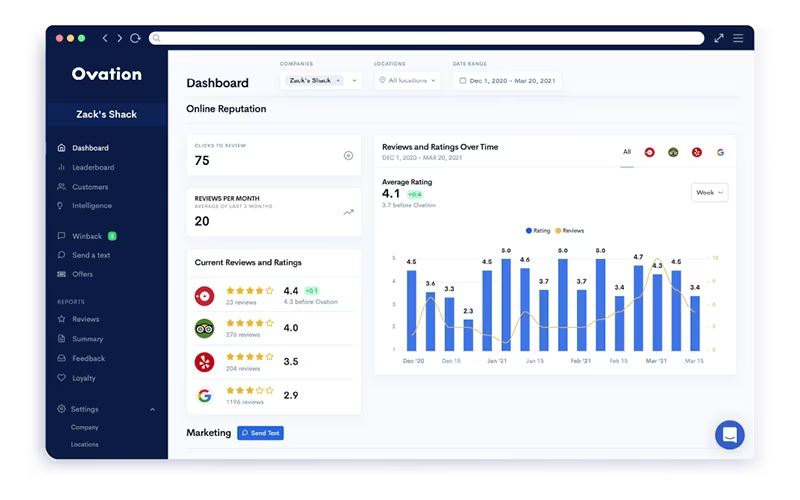
Task: Open Winback in the sidebar
Action: pos(87,236)
